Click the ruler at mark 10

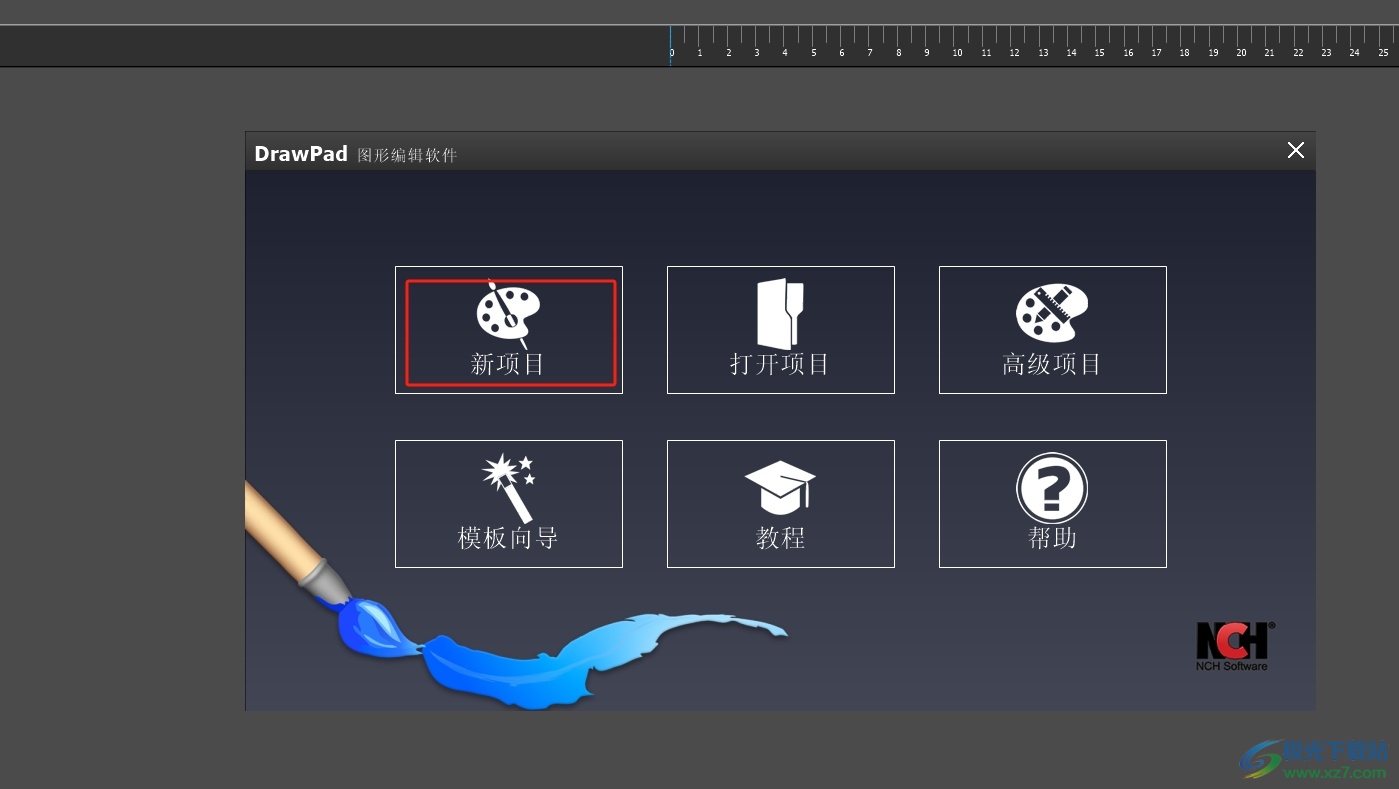click(957, 46)
